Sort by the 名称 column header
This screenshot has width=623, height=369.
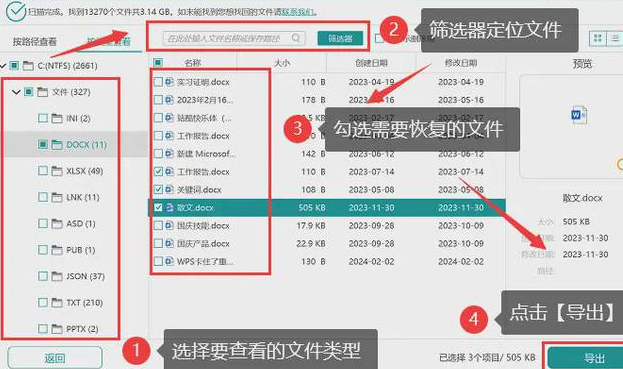(193, 63)
